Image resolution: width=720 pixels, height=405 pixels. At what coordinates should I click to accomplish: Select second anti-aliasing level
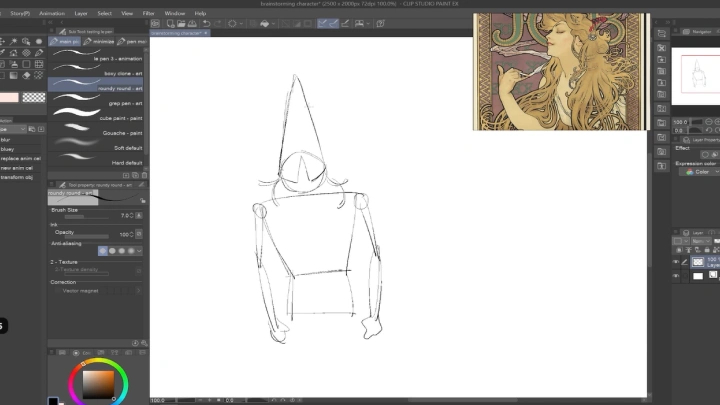click(112, 251)
